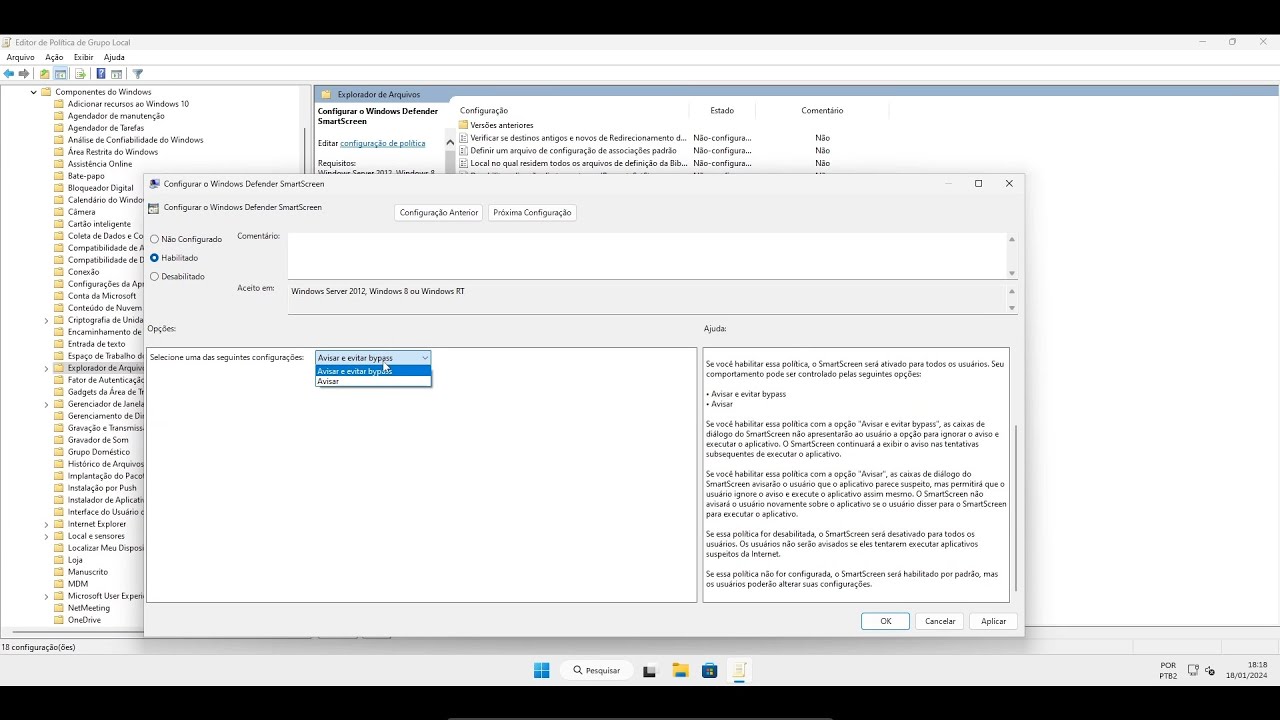This screenshot has width=1280, height=720.
Task: Open the Ajuda menu
Action: tap(114, 57)
